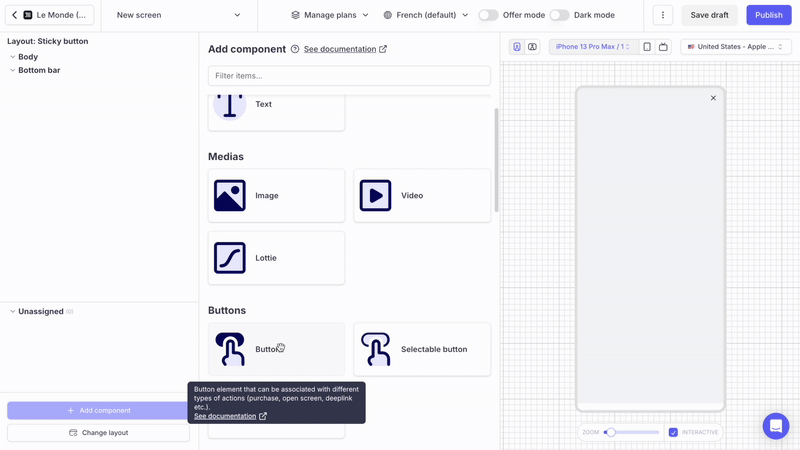Open the French (default) language dropdown
The width and height of the screenshot is (800, 450).
tap(426, 15)
